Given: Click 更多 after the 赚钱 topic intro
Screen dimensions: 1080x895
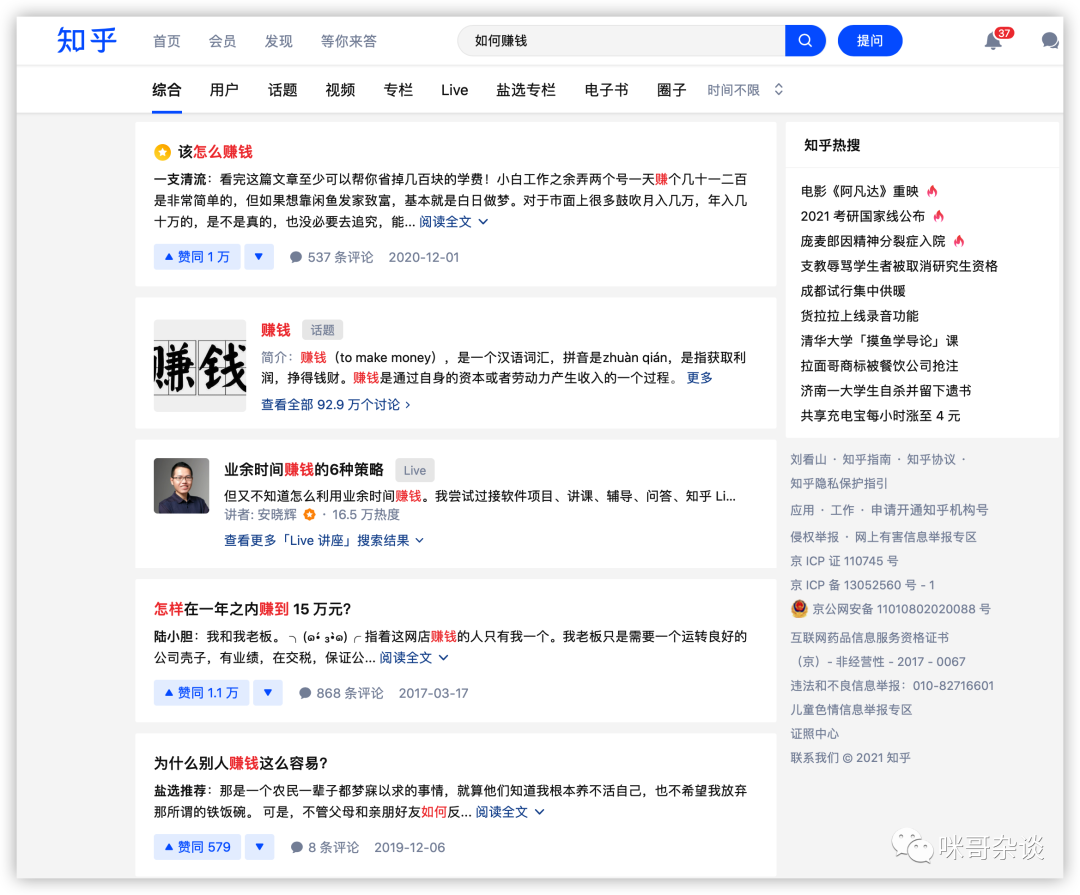Looking at the screenshot, I should (x=699, y=378).
